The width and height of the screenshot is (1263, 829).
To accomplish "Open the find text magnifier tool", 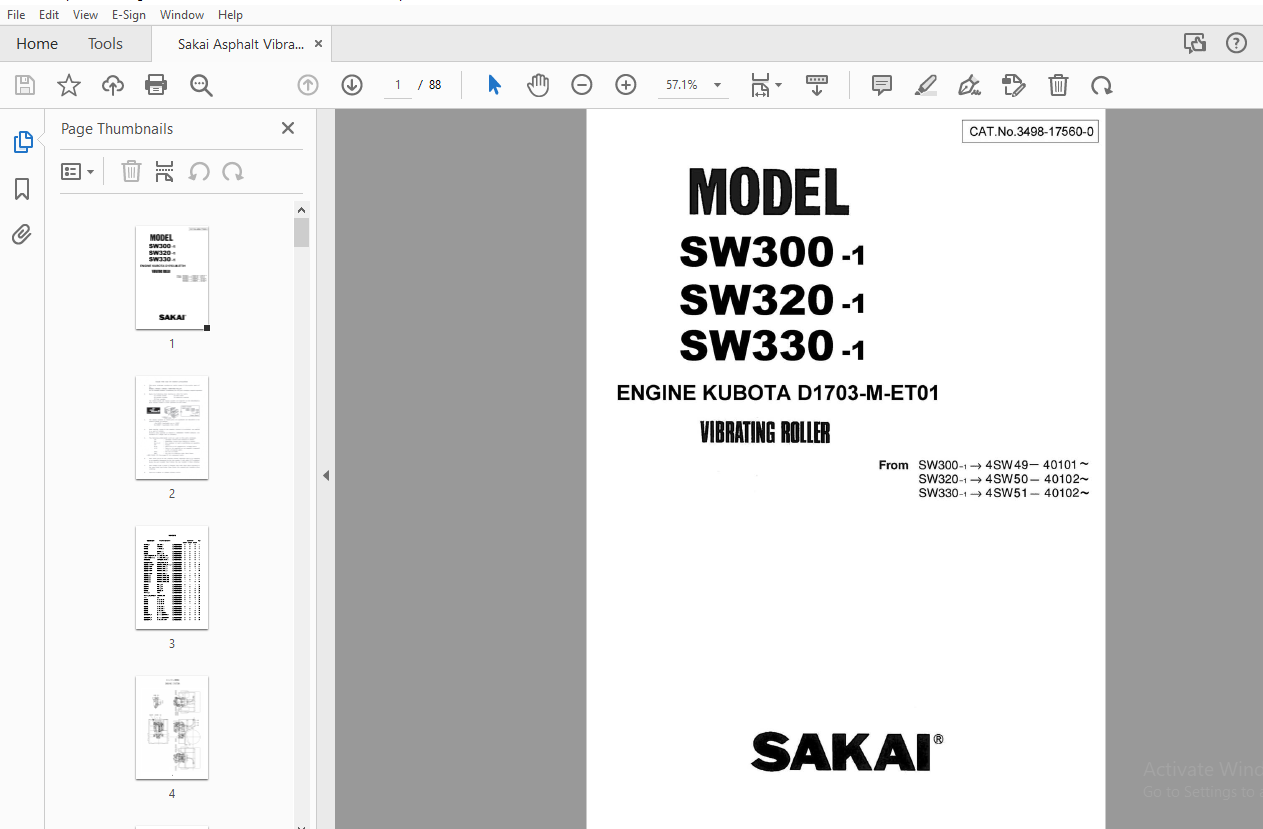I will [x=201, y=85].
